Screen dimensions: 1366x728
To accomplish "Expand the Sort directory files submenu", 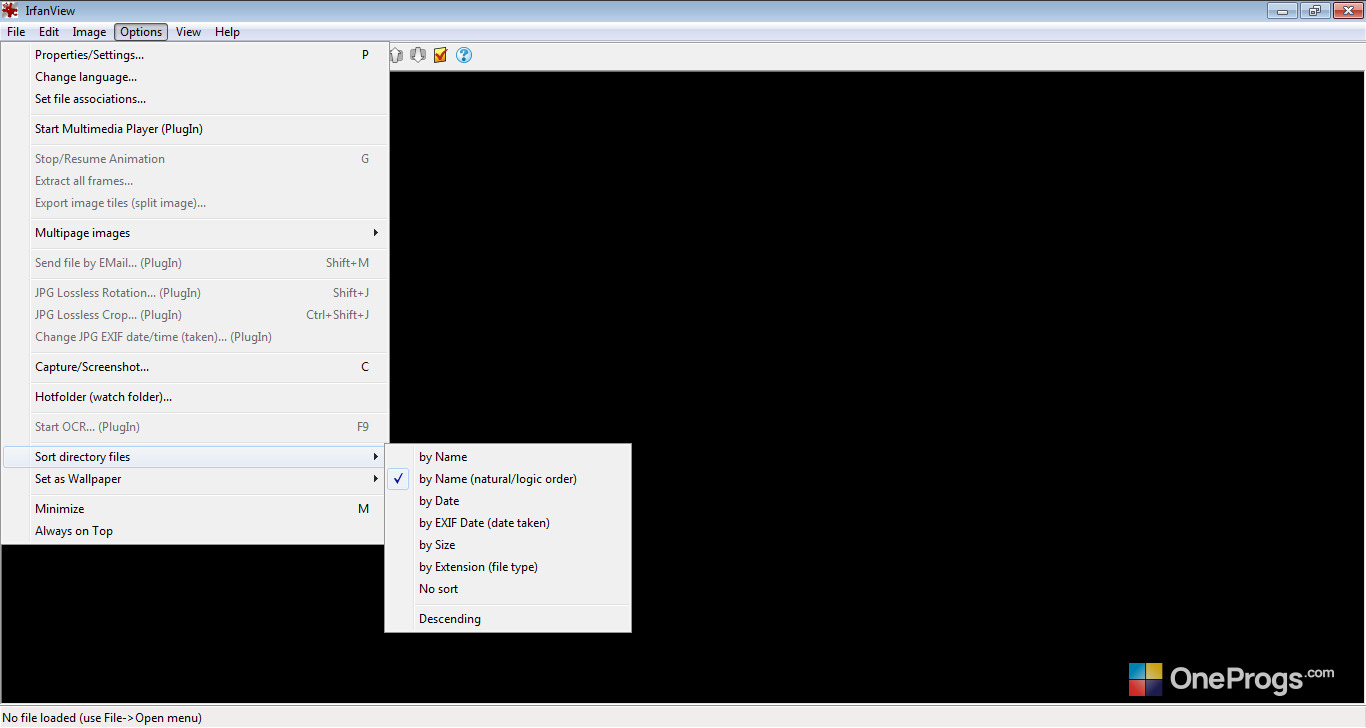I will (x=195, y=457).
